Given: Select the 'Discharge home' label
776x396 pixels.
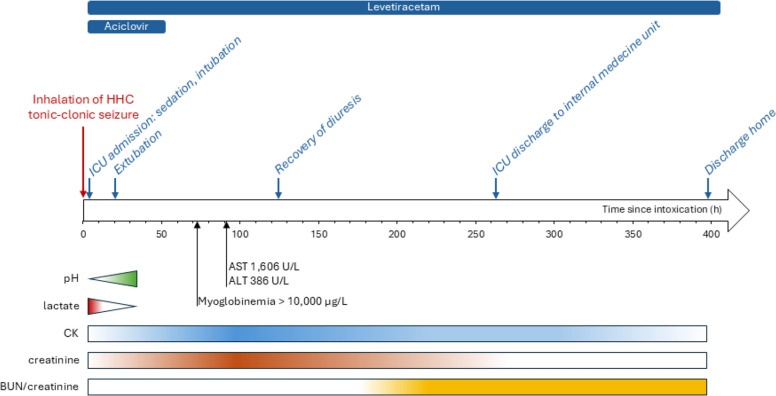Looking at the screenshot, I should coord(739,143).
